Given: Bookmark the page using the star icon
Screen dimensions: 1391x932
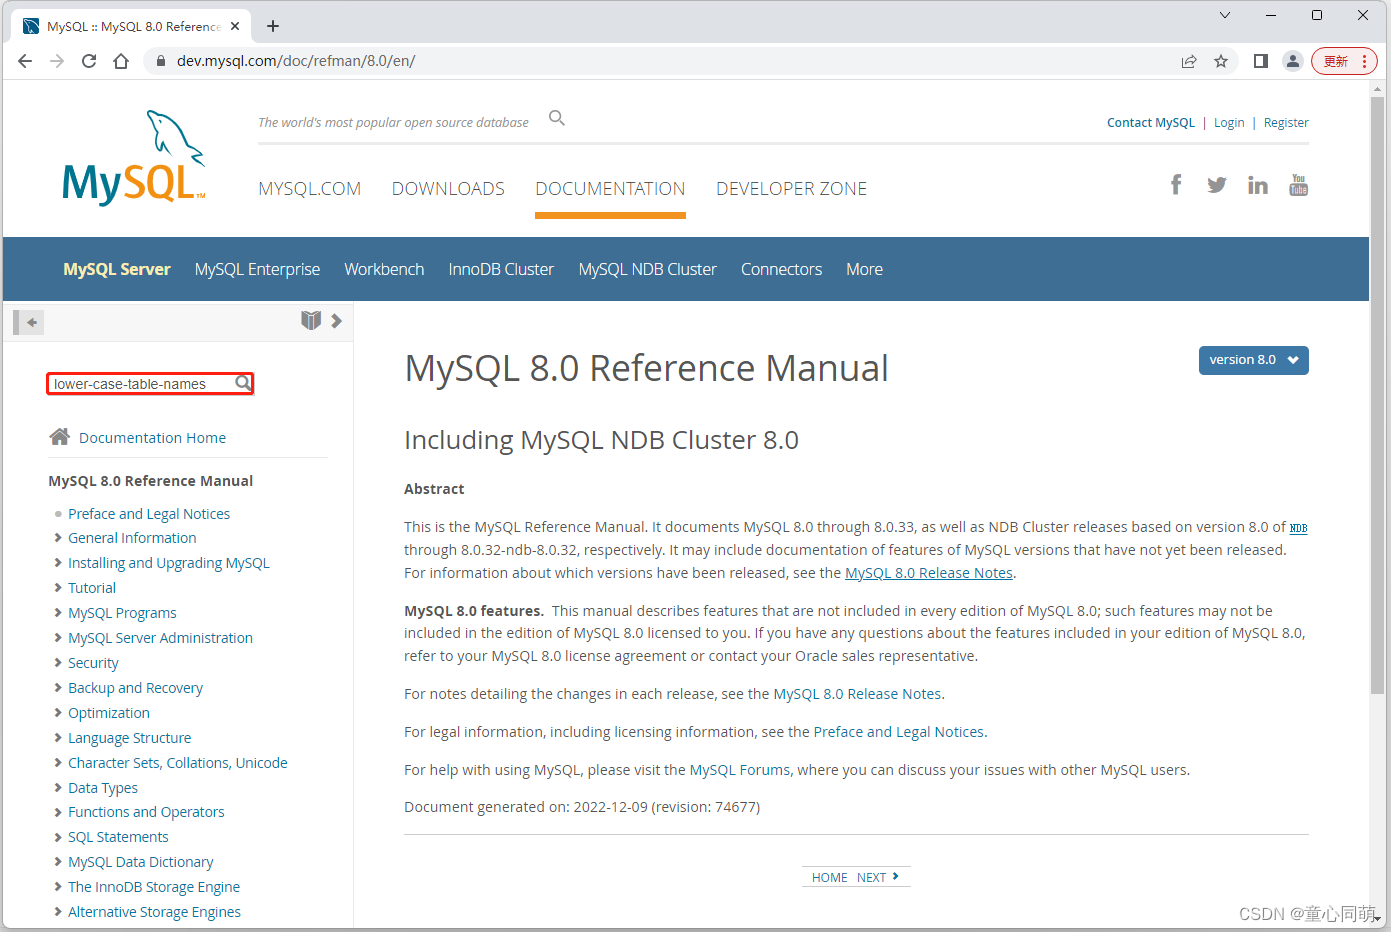Looking at the screenshot, I should click(1221, 60).
